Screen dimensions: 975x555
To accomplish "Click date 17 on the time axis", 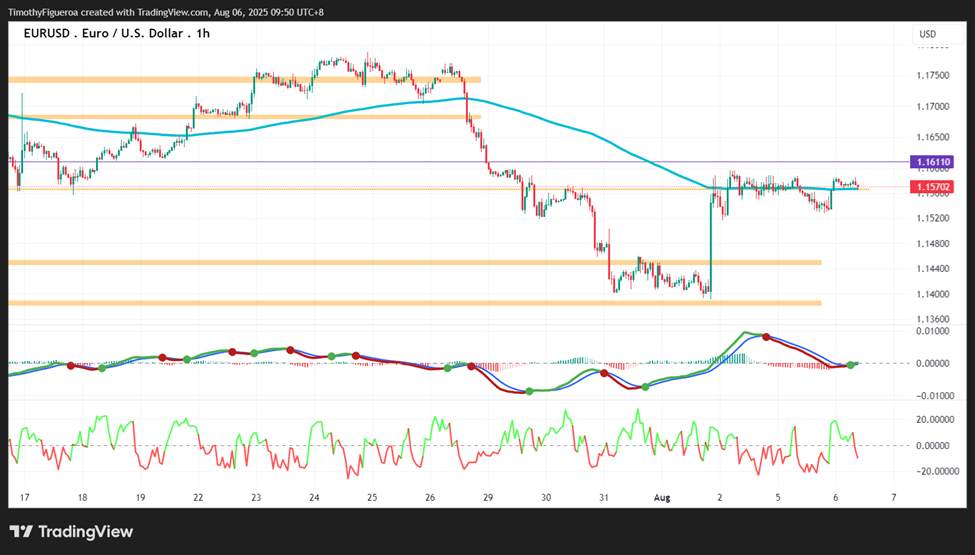I will coord(25,498).
